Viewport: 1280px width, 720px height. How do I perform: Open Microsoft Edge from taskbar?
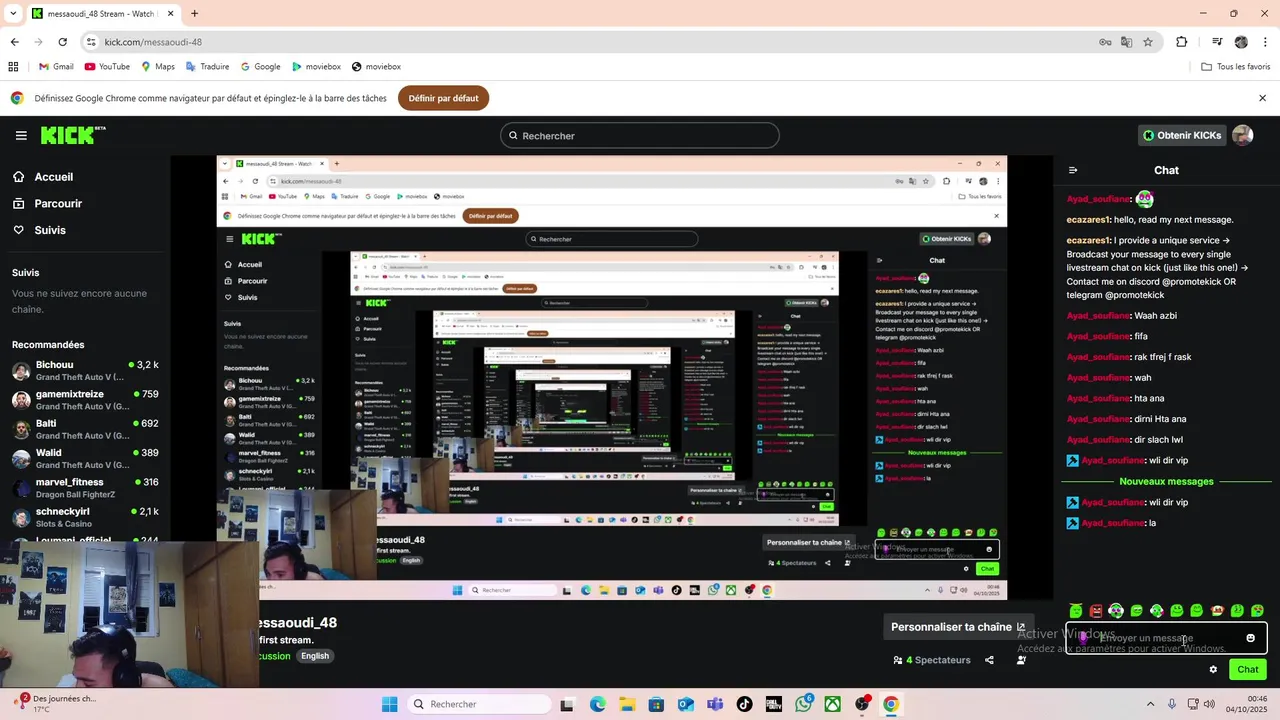[597, 704]
